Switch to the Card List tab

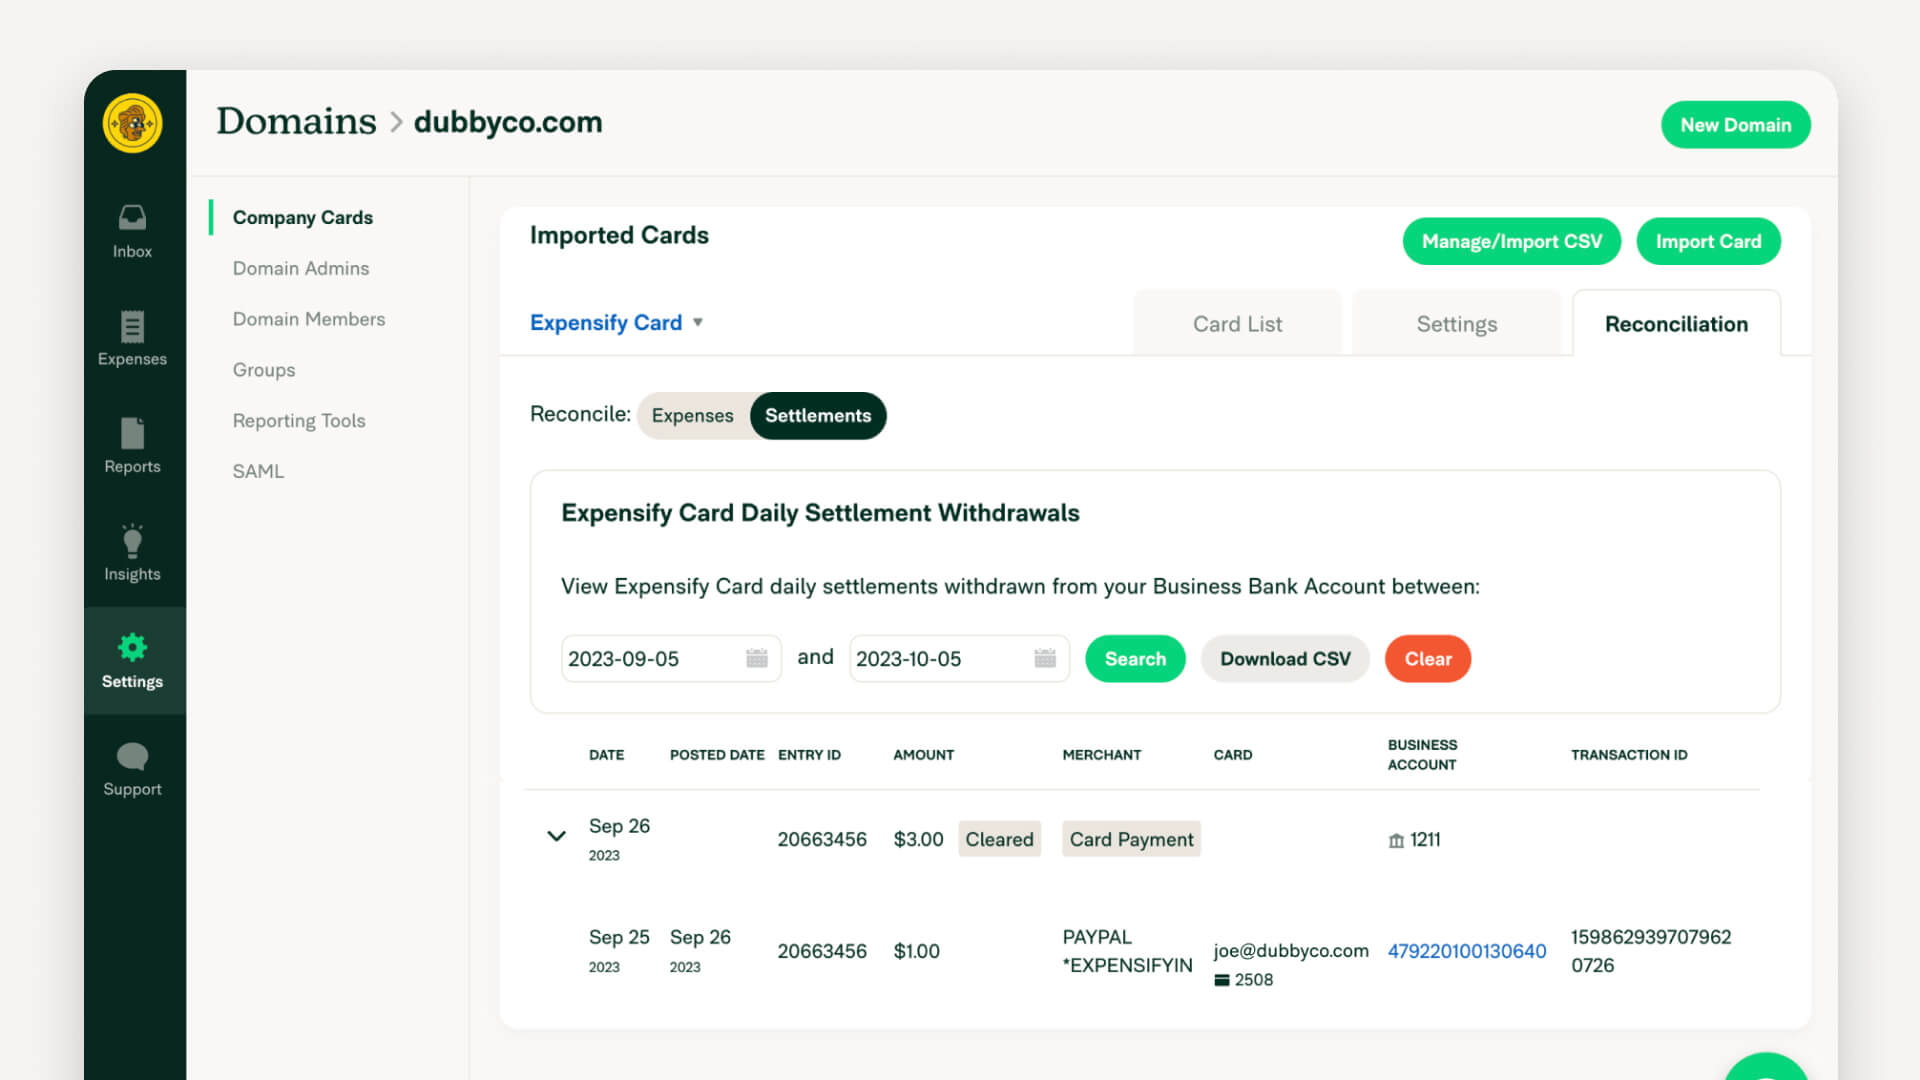click(1236, 323)
